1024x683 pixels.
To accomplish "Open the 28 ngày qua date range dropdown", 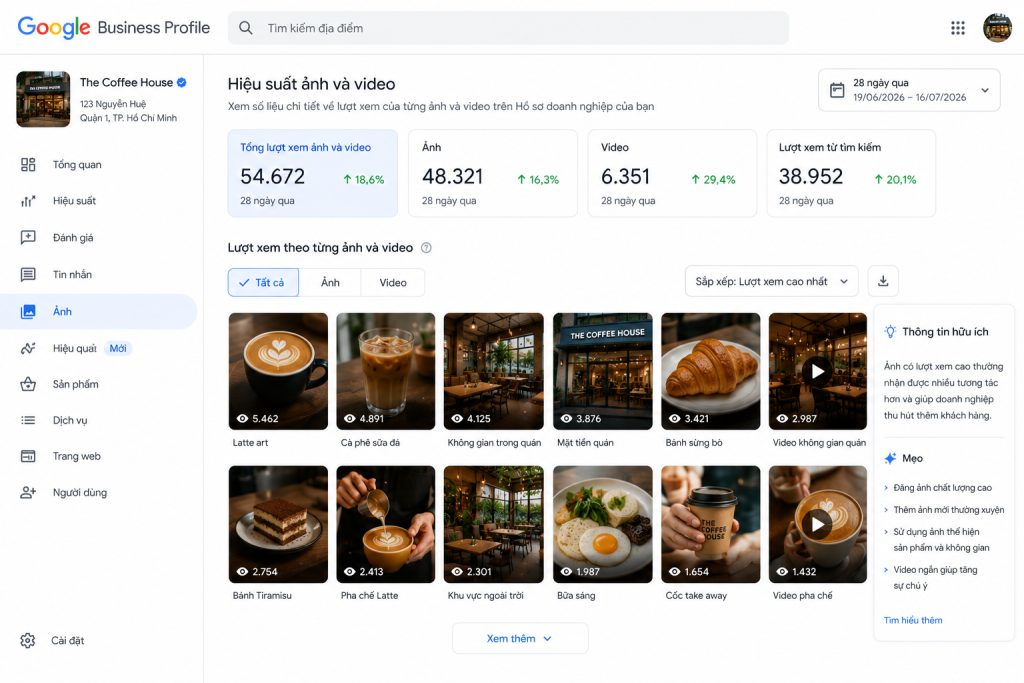I will point(909,90).
